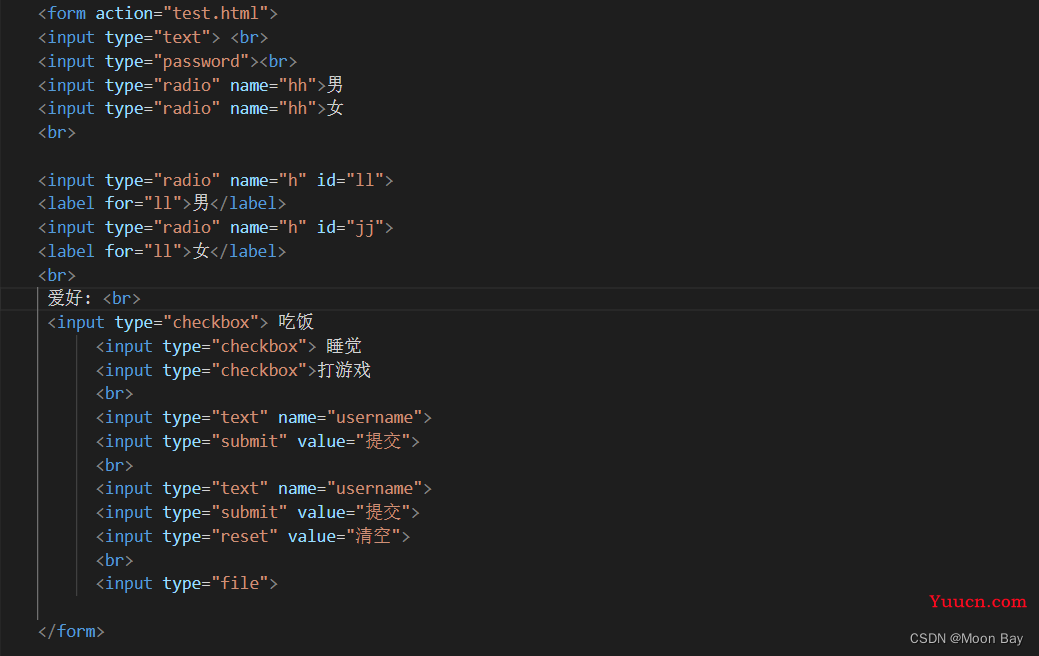Click the "text" value in the second code line

coord(182,38)
